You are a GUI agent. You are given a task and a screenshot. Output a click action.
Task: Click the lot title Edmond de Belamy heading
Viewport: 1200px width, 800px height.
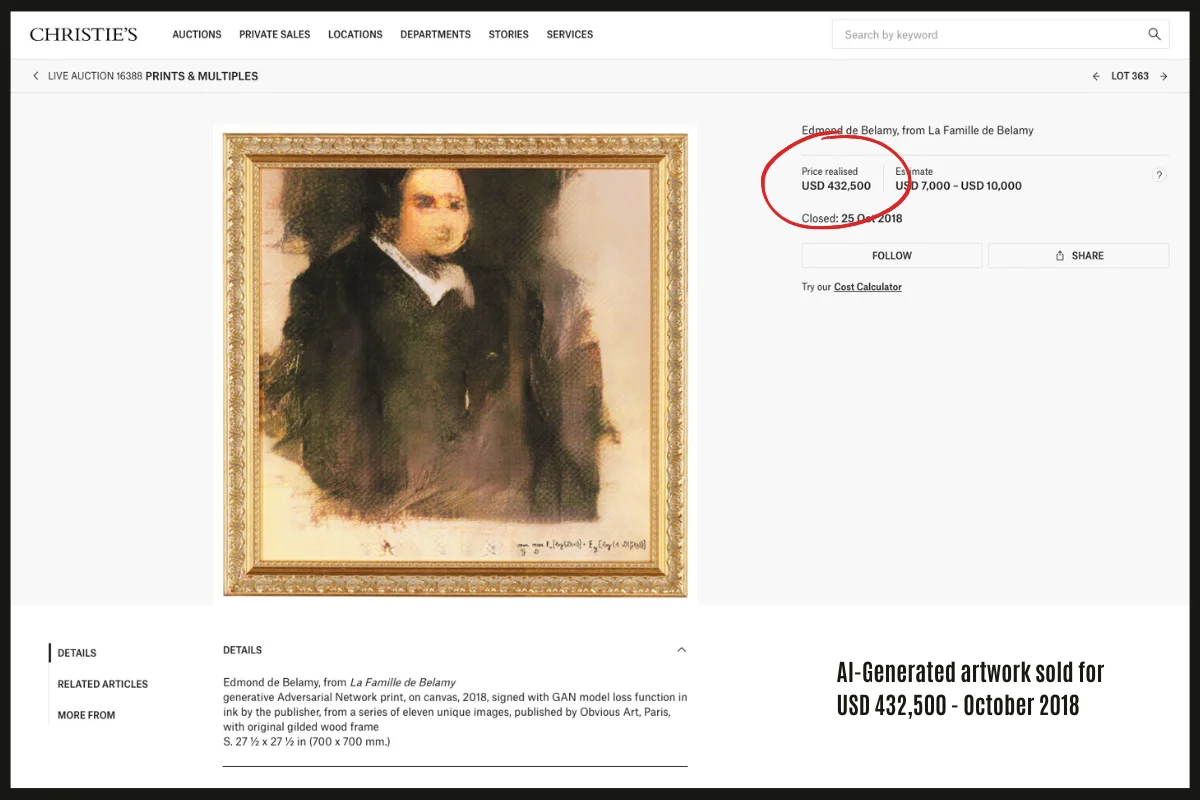click(917, 130)
